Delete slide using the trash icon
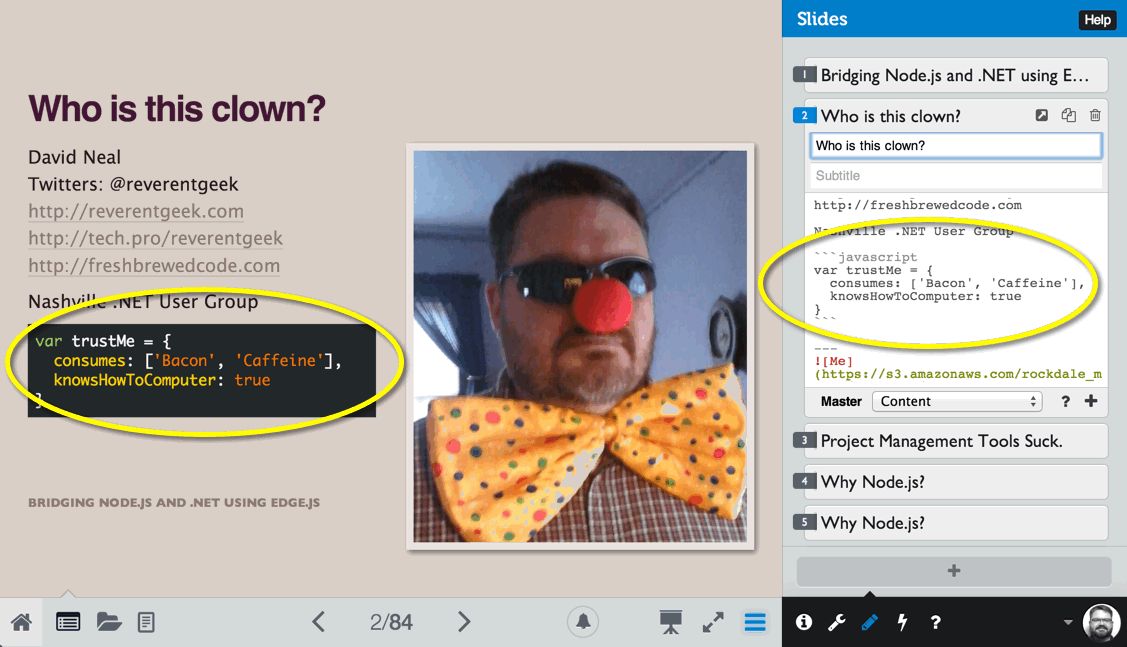Image resolution: width=1127 pixels, height=647 pixels. click(x=1095, y=116)
